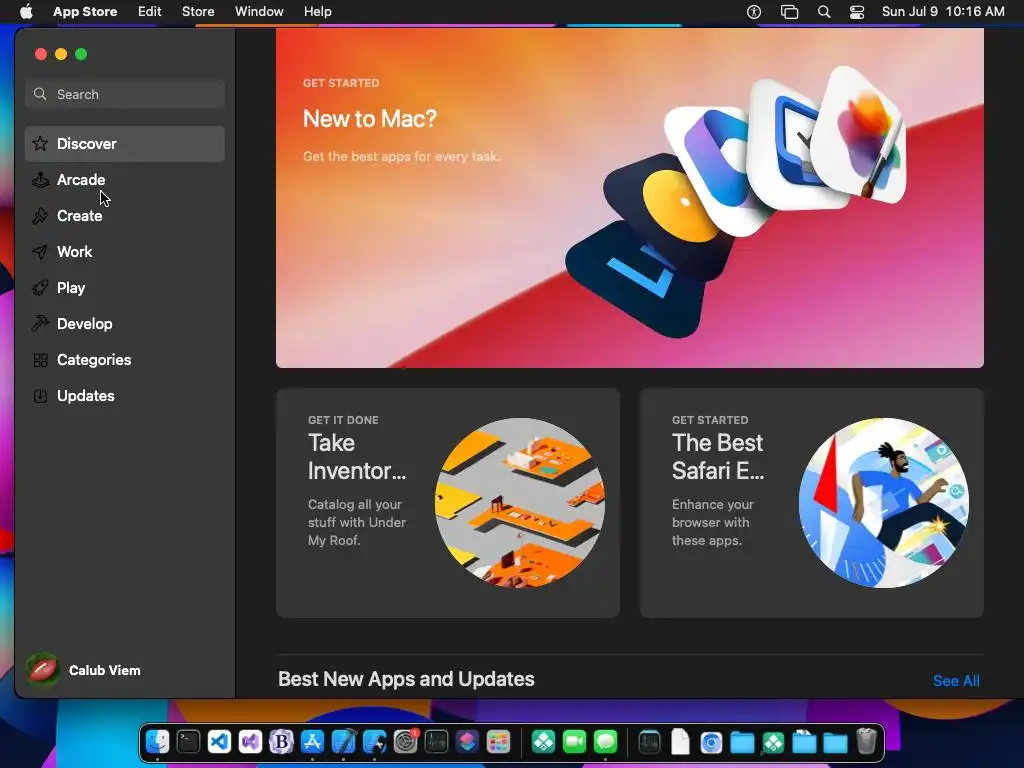This screenshot has height=768, width=1024.
Task: Select the Create category in sidebar
Action: (125, 216)
